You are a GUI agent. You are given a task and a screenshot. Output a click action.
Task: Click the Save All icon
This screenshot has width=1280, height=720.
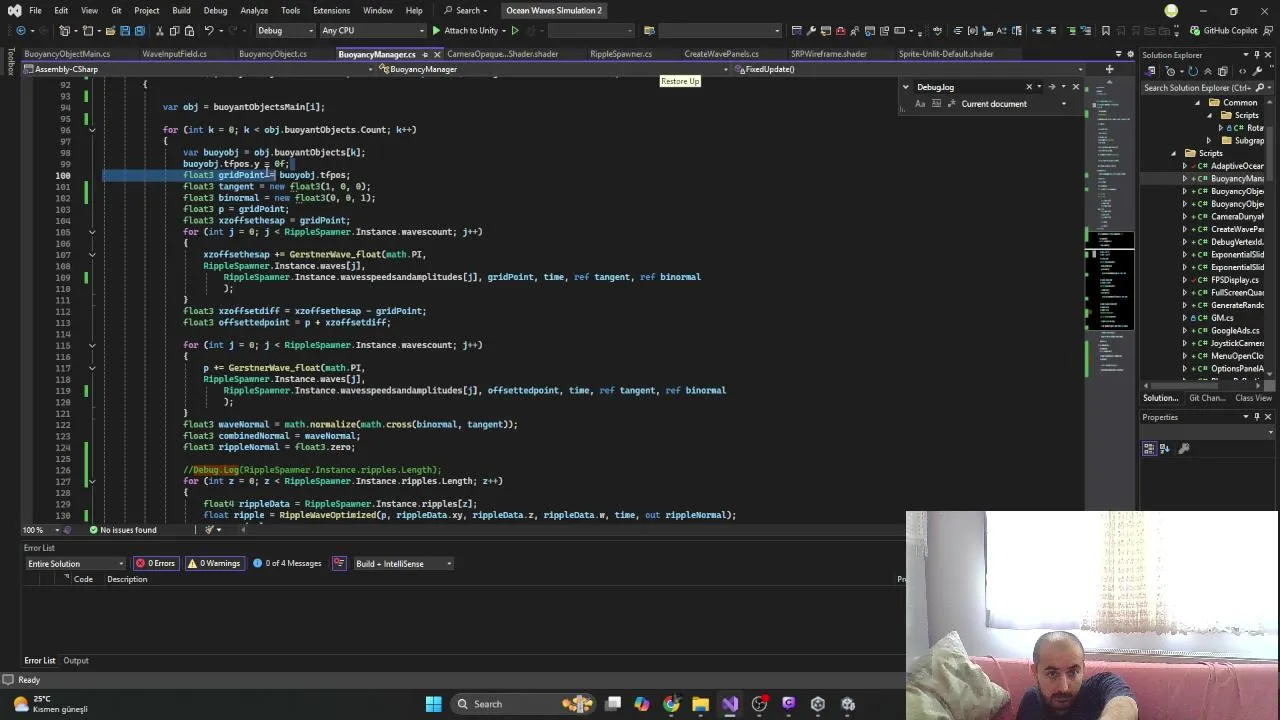[140, 30]
